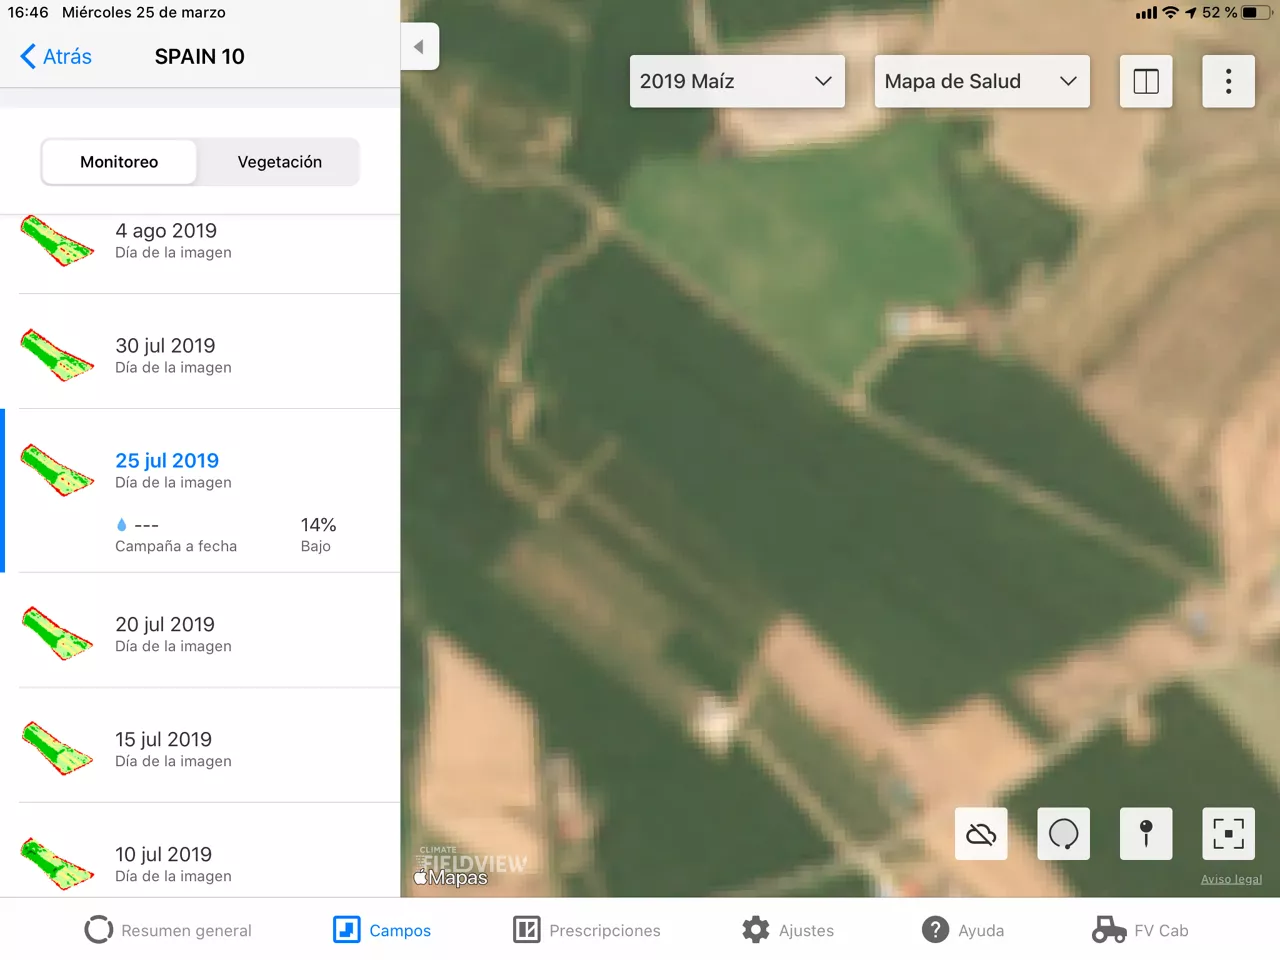Drop a pin on the map

[1145, 833]
